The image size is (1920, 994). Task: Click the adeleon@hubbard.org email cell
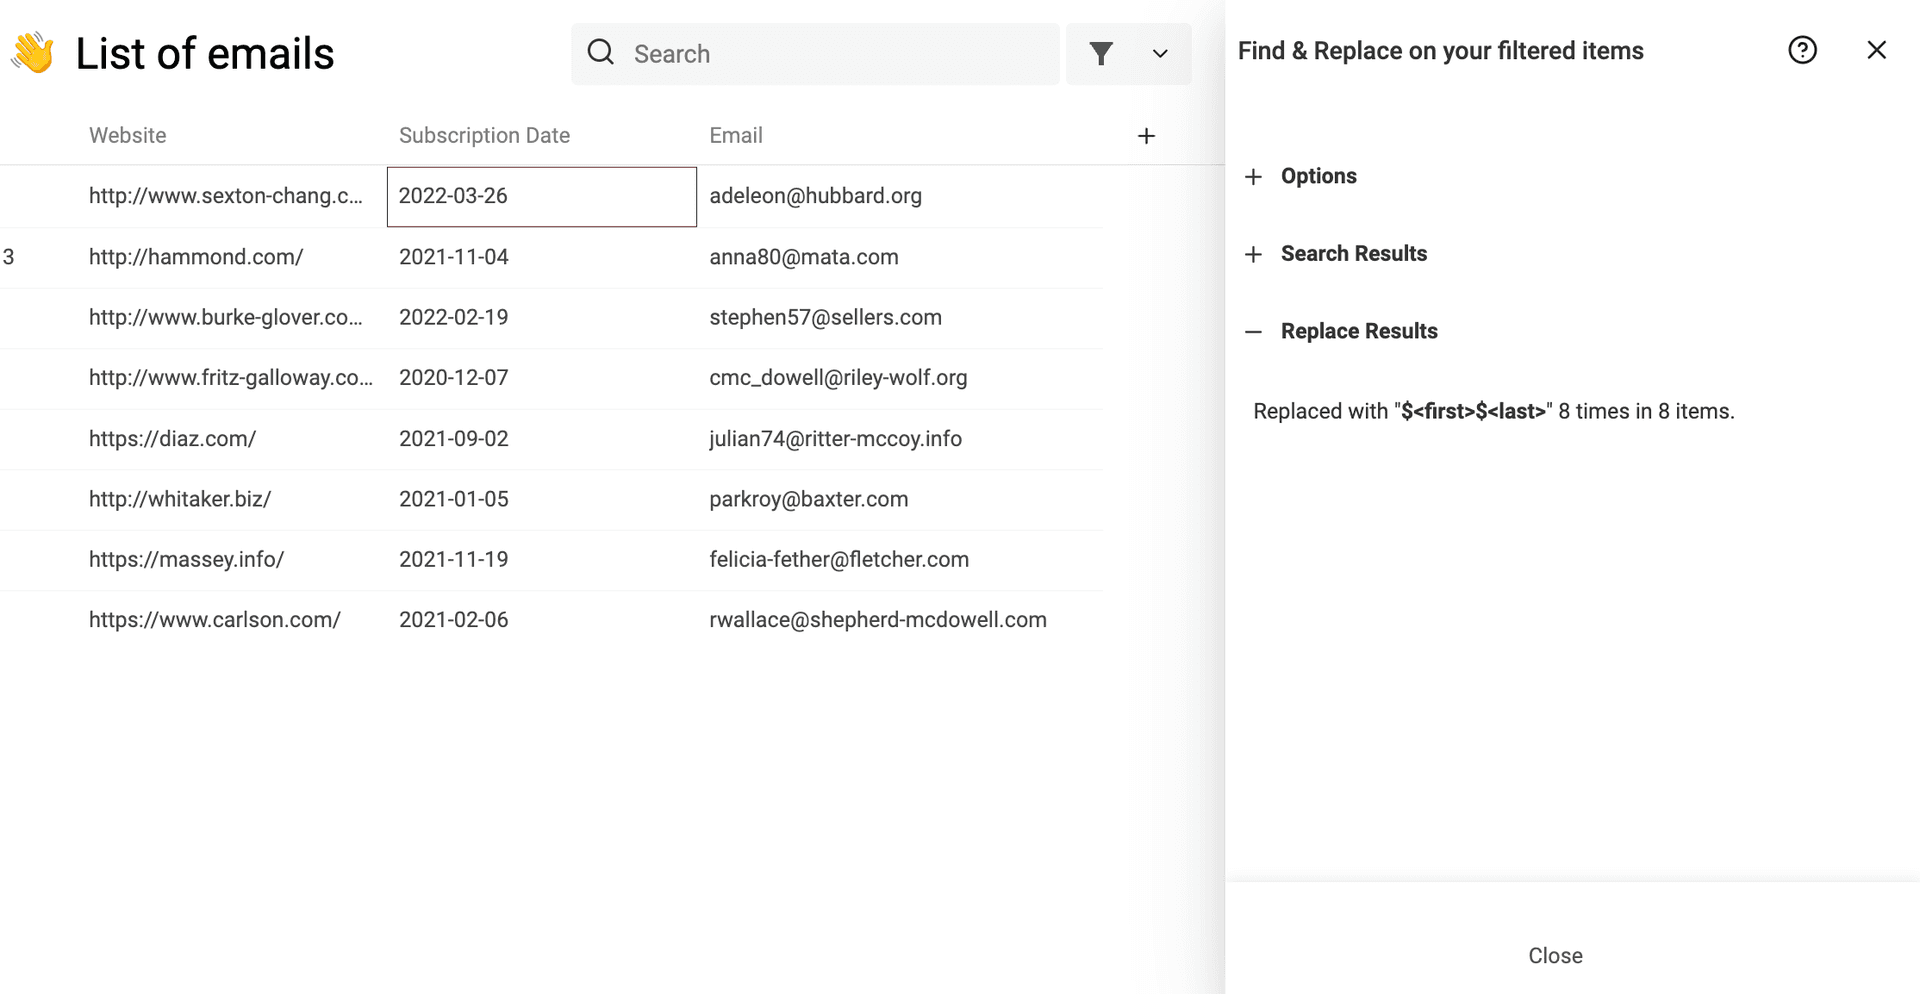click(x=815, y=196)
